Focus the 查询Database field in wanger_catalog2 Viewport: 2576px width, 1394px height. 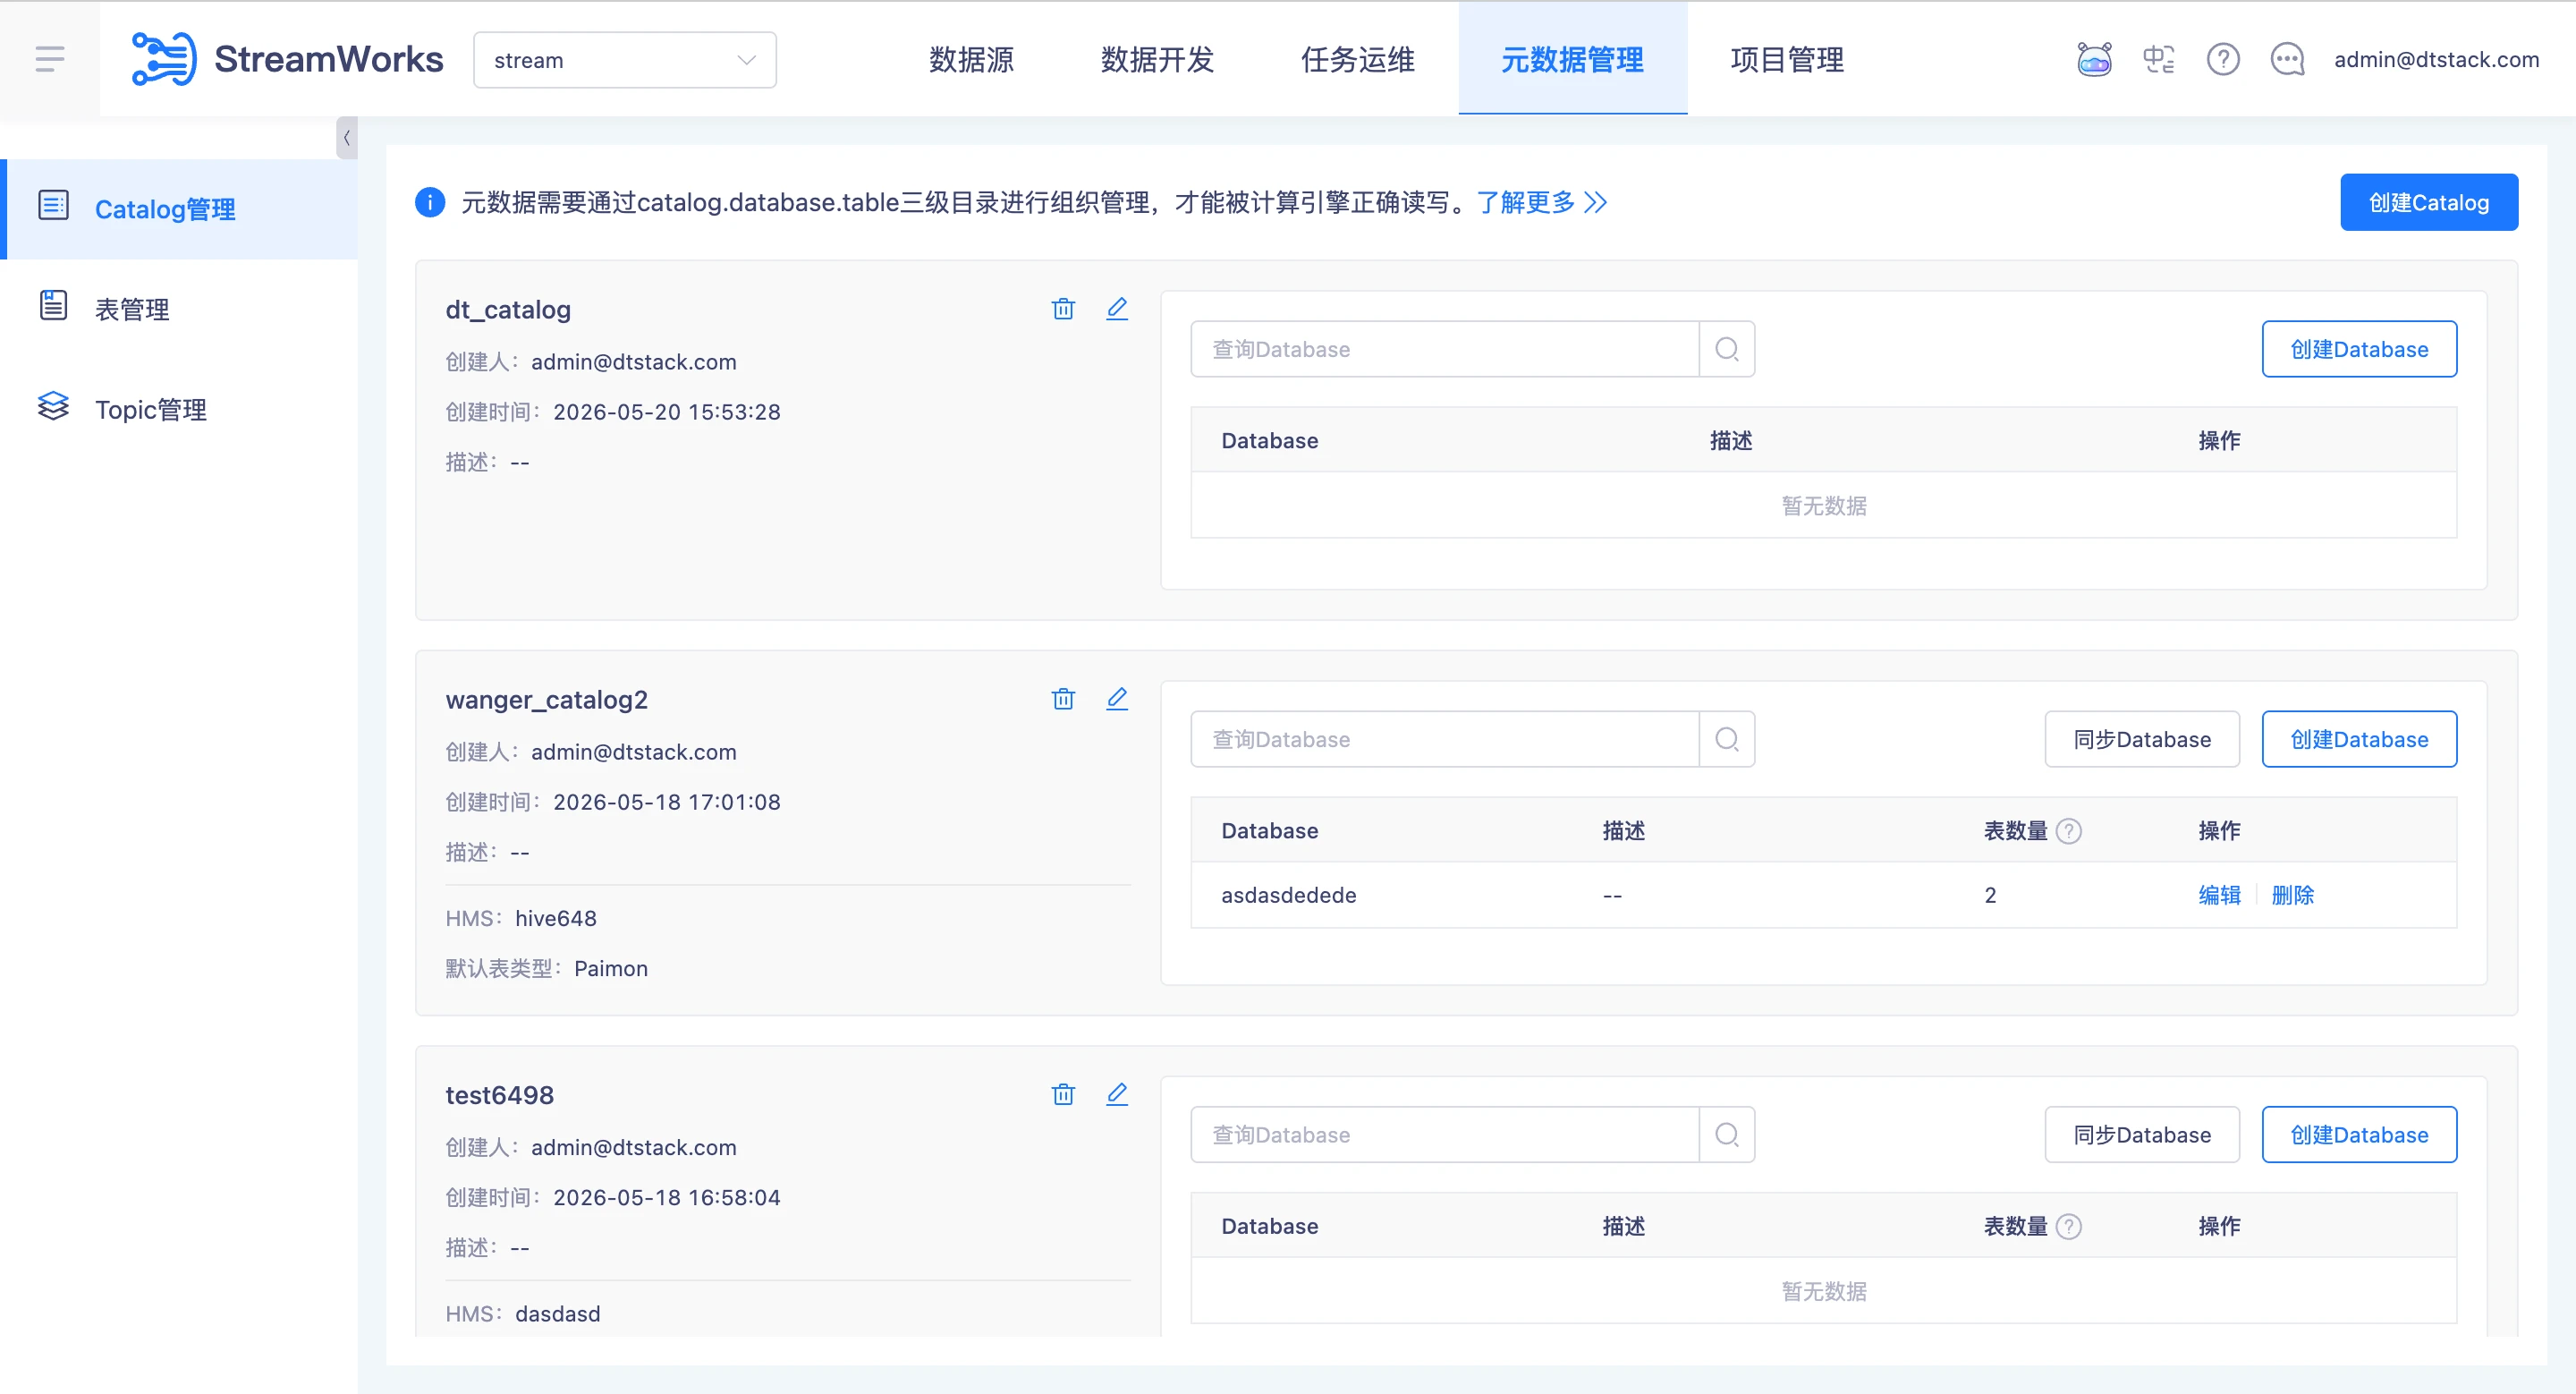(1444, 739)
